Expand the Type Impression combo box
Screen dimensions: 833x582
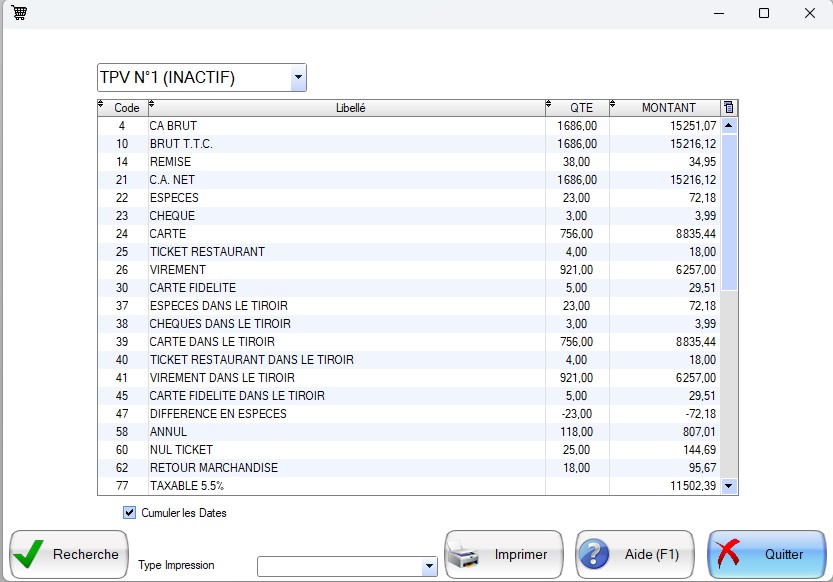(429, 567)
